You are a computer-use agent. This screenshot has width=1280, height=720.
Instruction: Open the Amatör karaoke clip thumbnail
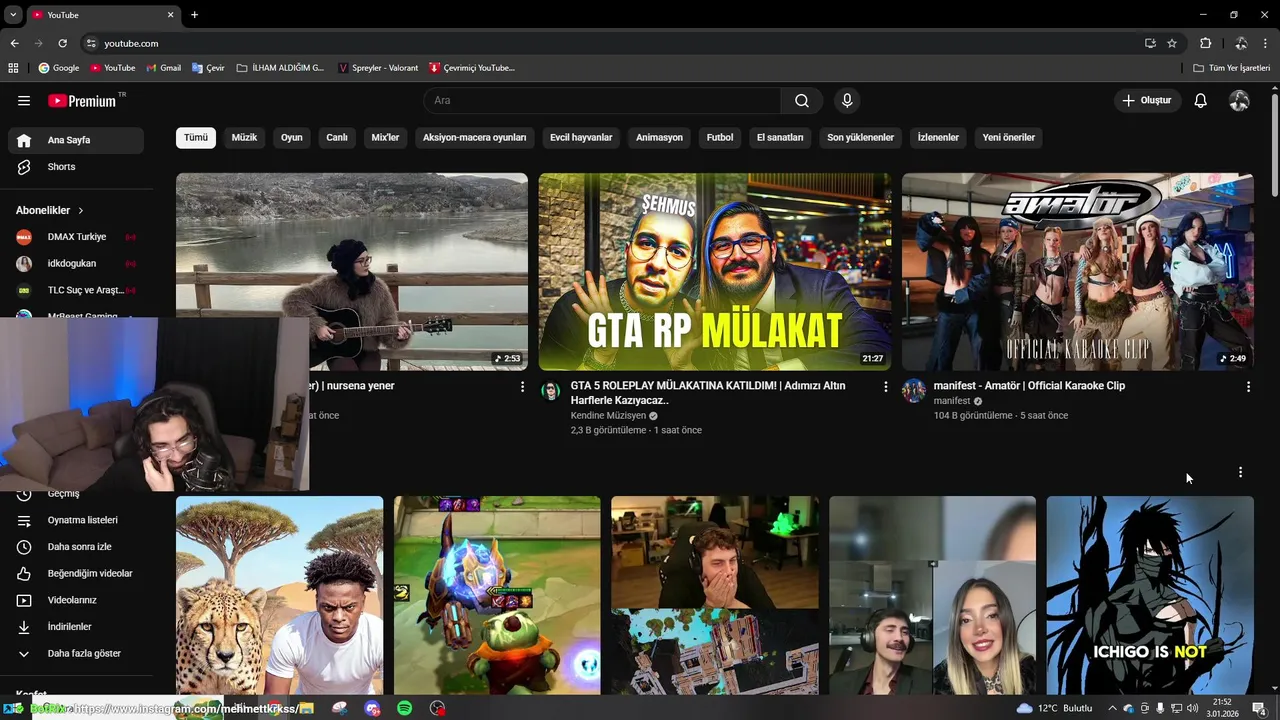pyautogui.click(x=1078, y=271)
